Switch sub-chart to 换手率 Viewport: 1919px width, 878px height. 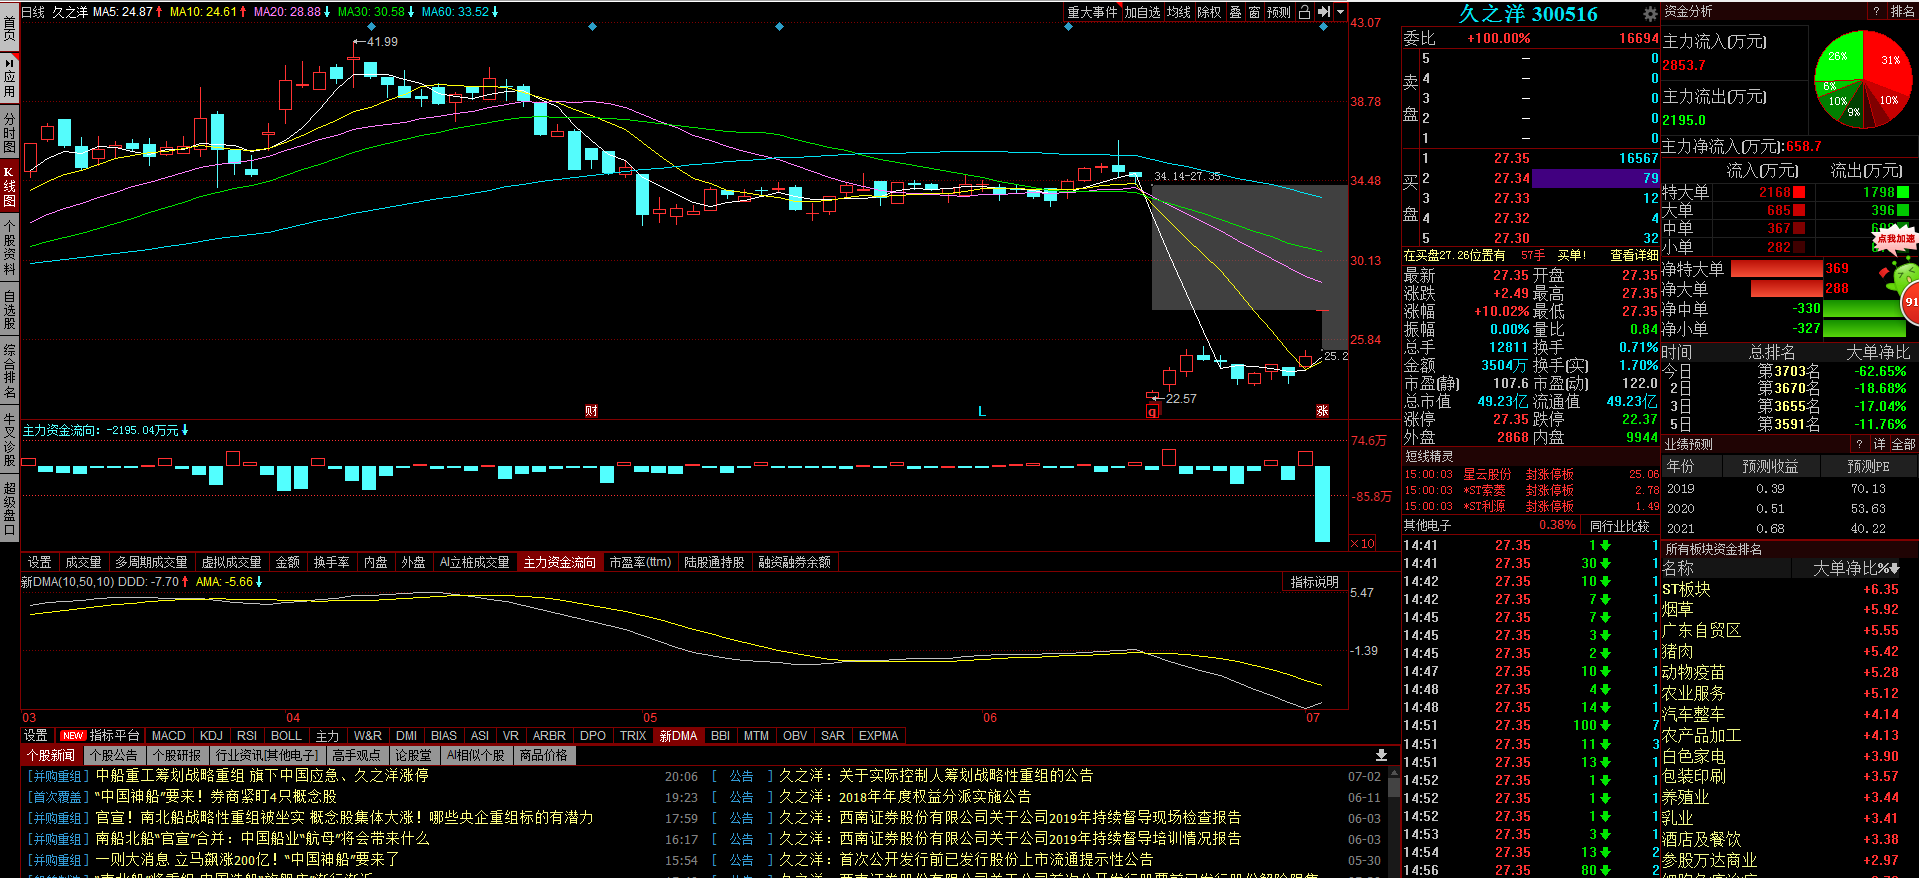[x=331, y=562]
